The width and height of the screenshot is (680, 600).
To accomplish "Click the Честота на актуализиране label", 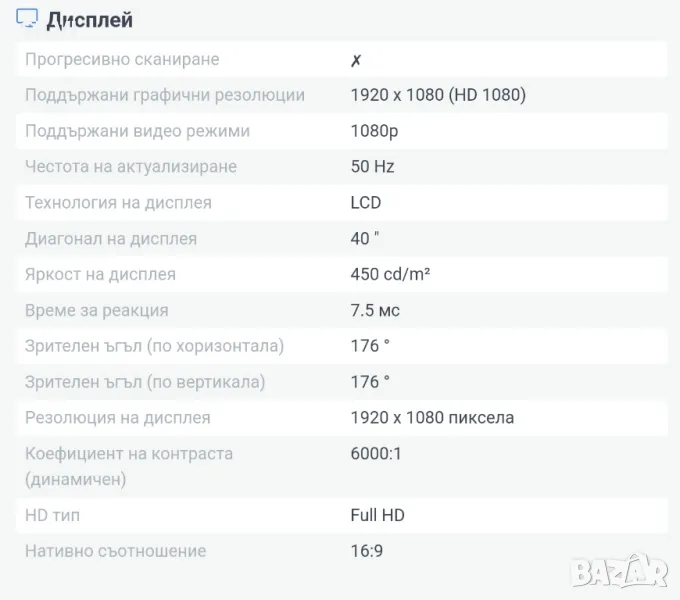I will point(131,167).
